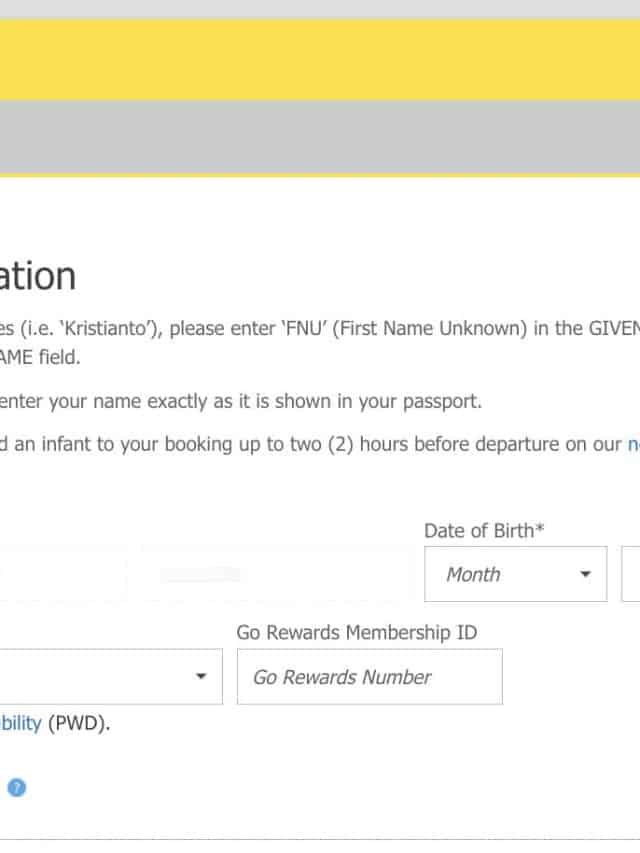This screenshot has height=853, width=640.
Task: Open the cut-off dropdown right of Month
Action: point(631,574)
